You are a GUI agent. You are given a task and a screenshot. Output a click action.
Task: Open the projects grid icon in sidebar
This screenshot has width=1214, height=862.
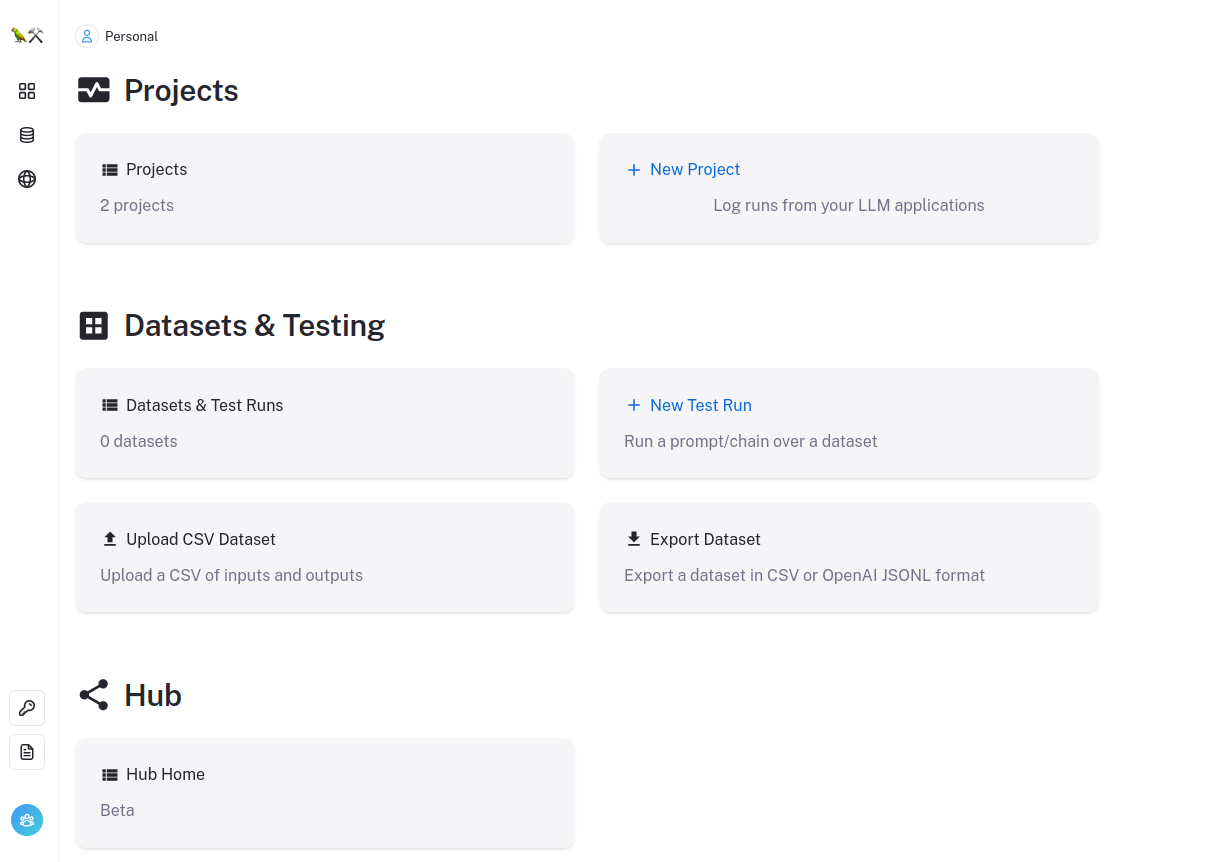pyautogui.click(x=27, y=91)
